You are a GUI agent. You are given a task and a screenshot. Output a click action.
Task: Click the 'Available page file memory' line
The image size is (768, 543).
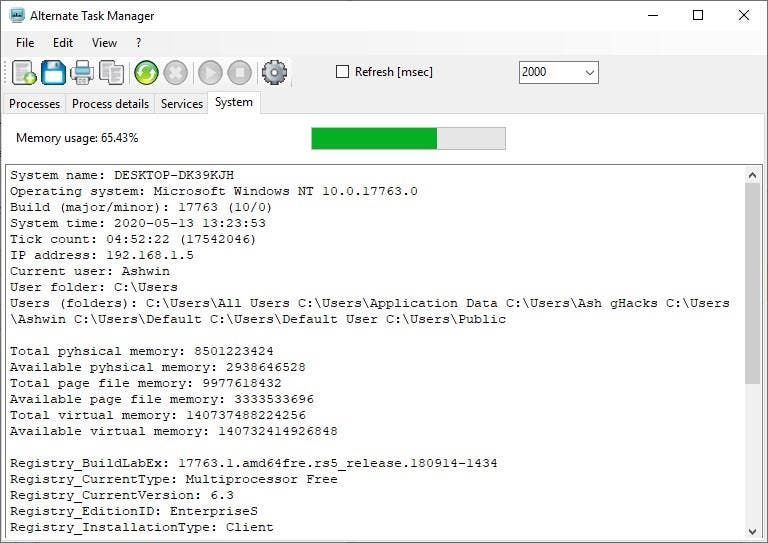pos(162,400)
